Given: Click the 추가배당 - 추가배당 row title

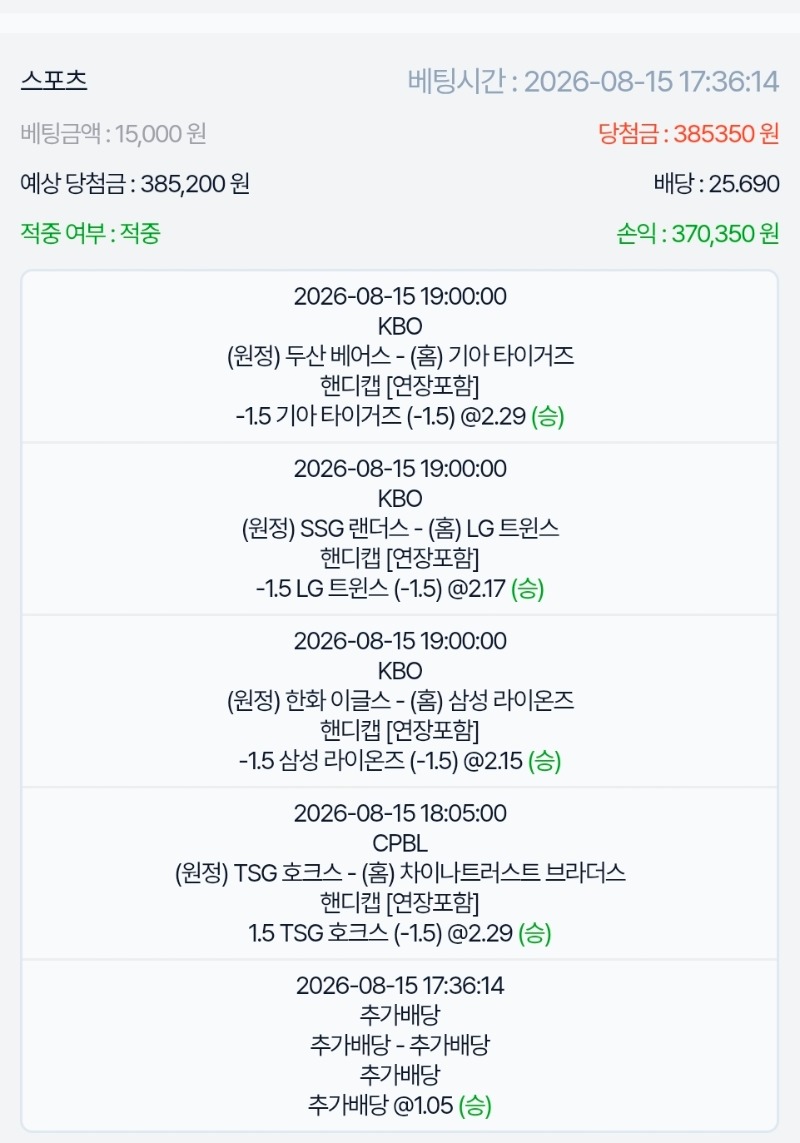Looking at the screenshot, I should [x=400, y=1045].
